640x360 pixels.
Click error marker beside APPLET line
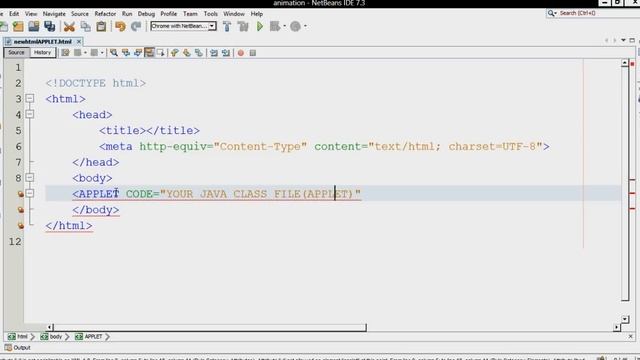click(x=20, y=194)
